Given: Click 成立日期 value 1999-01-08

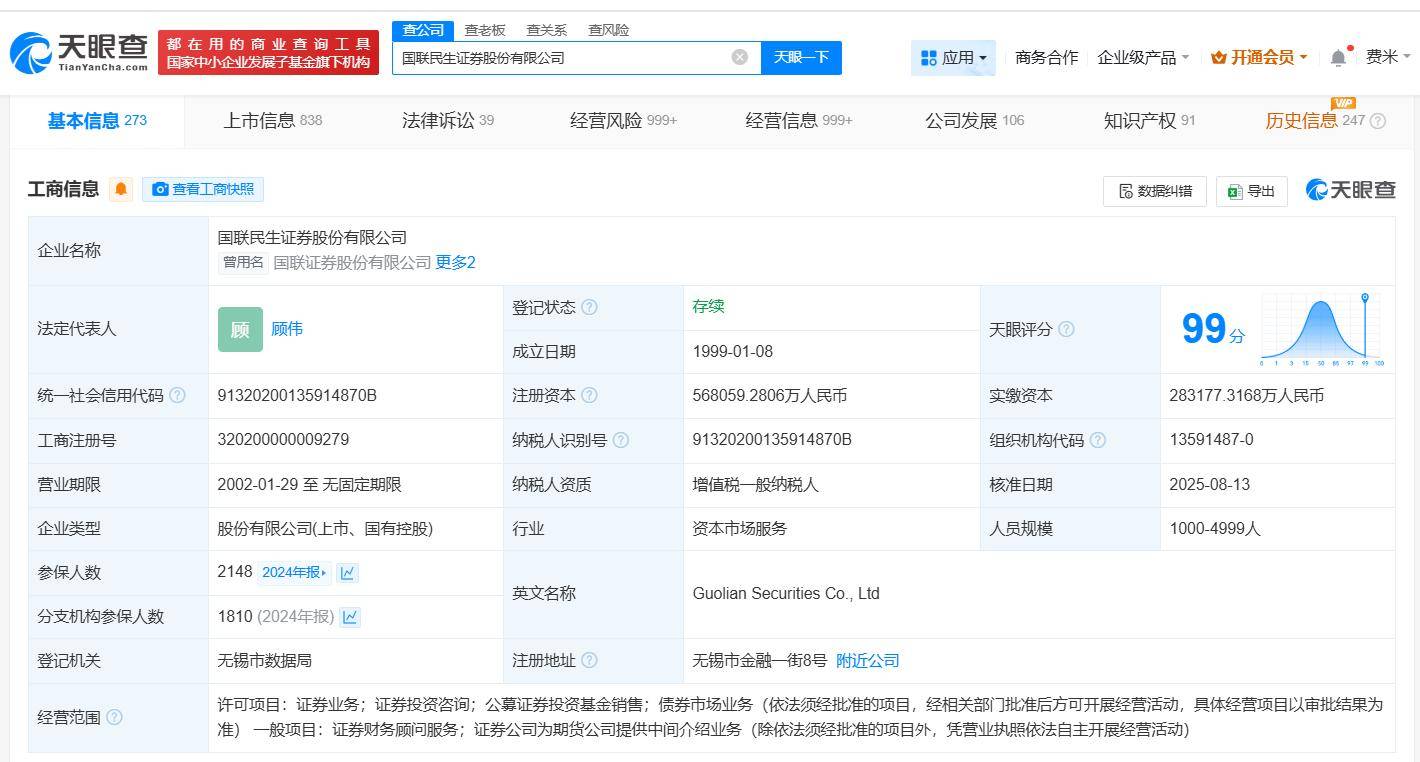Looking at the screenshot, I should pyautogui.click(x=732, y=352).
